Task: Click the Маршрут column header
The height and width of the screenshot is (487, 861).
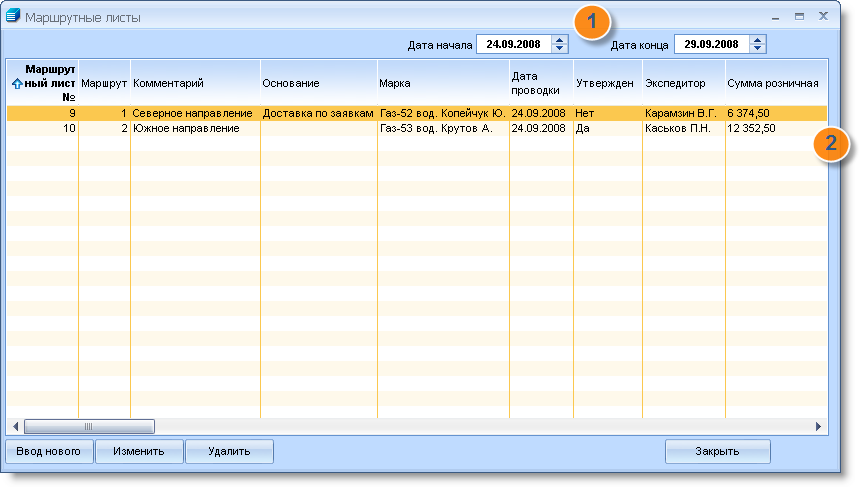Action: [104, 83]
